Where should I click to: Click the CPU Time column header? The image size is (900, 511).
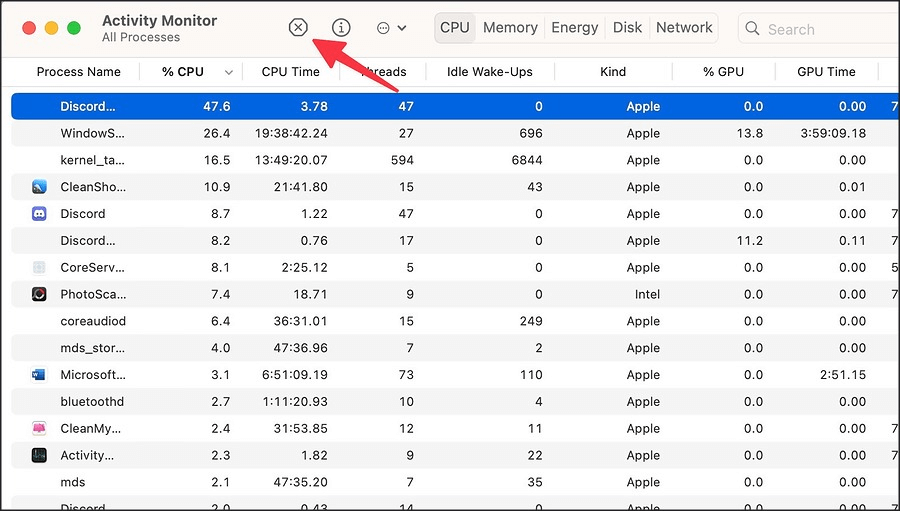(290, 72)
